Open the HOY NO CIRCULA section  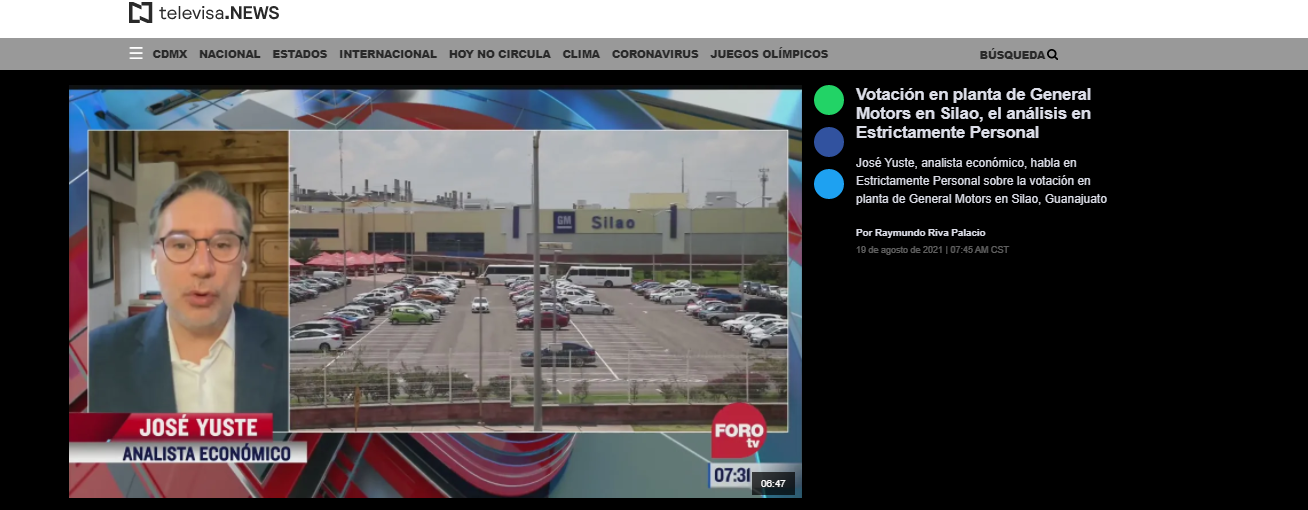(x=500, y=54)
